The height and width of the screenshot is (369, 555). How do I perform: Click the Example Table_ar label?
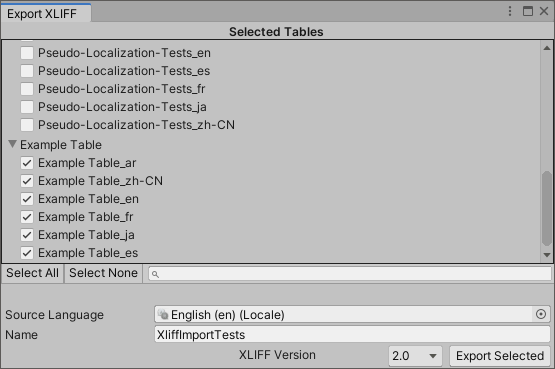coord(87,163)
